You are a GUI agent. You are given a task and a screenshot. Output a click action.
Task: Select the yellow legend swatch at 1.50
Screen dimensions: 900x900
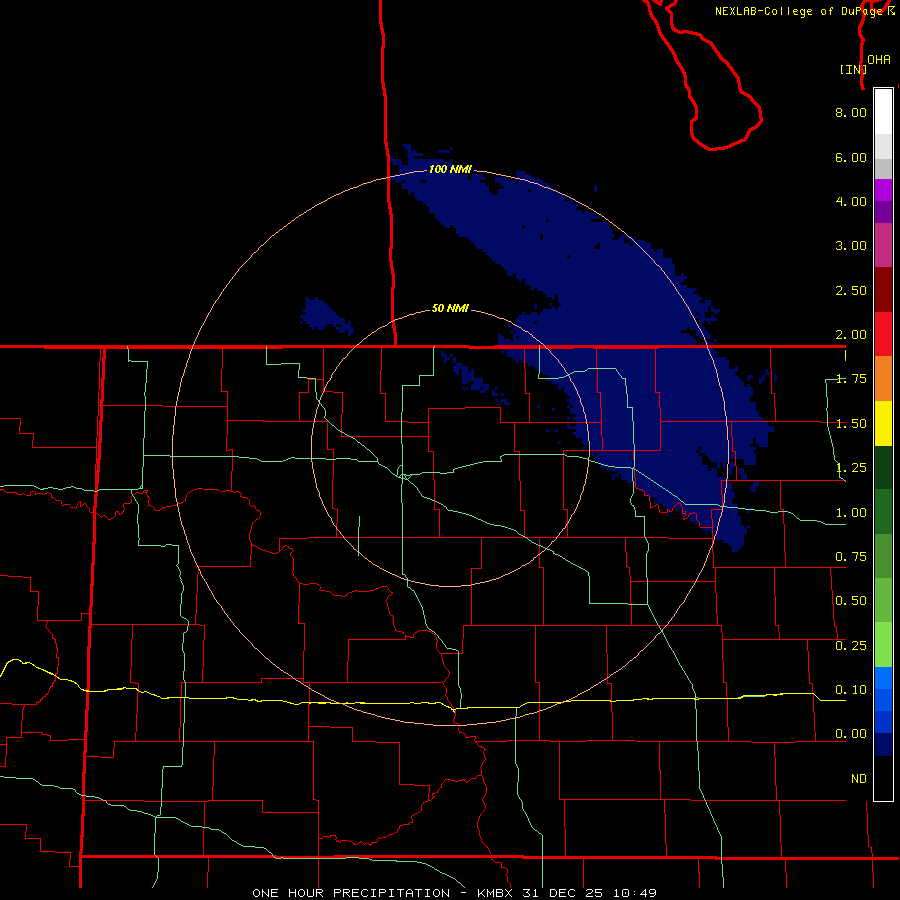pyautogui.click(x=883, y=423)
